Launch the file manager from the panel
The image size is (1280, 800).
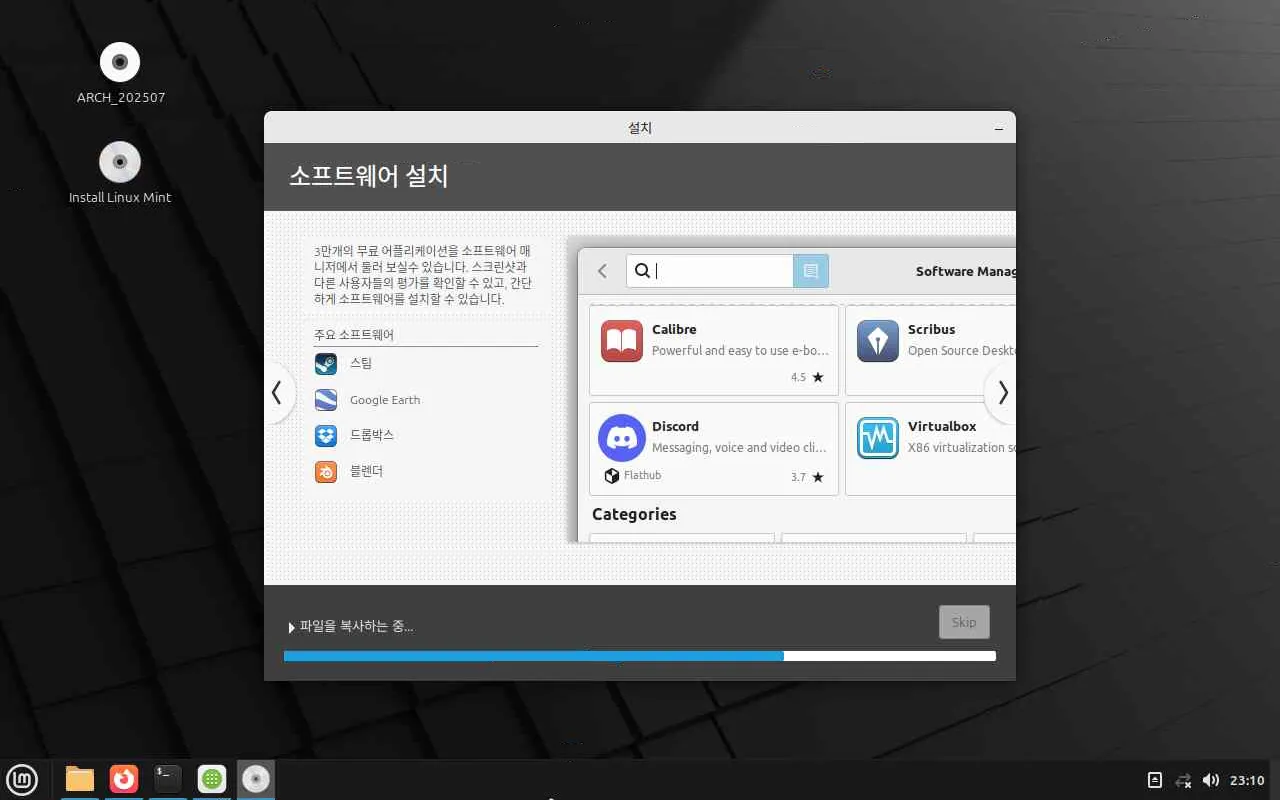79,778
